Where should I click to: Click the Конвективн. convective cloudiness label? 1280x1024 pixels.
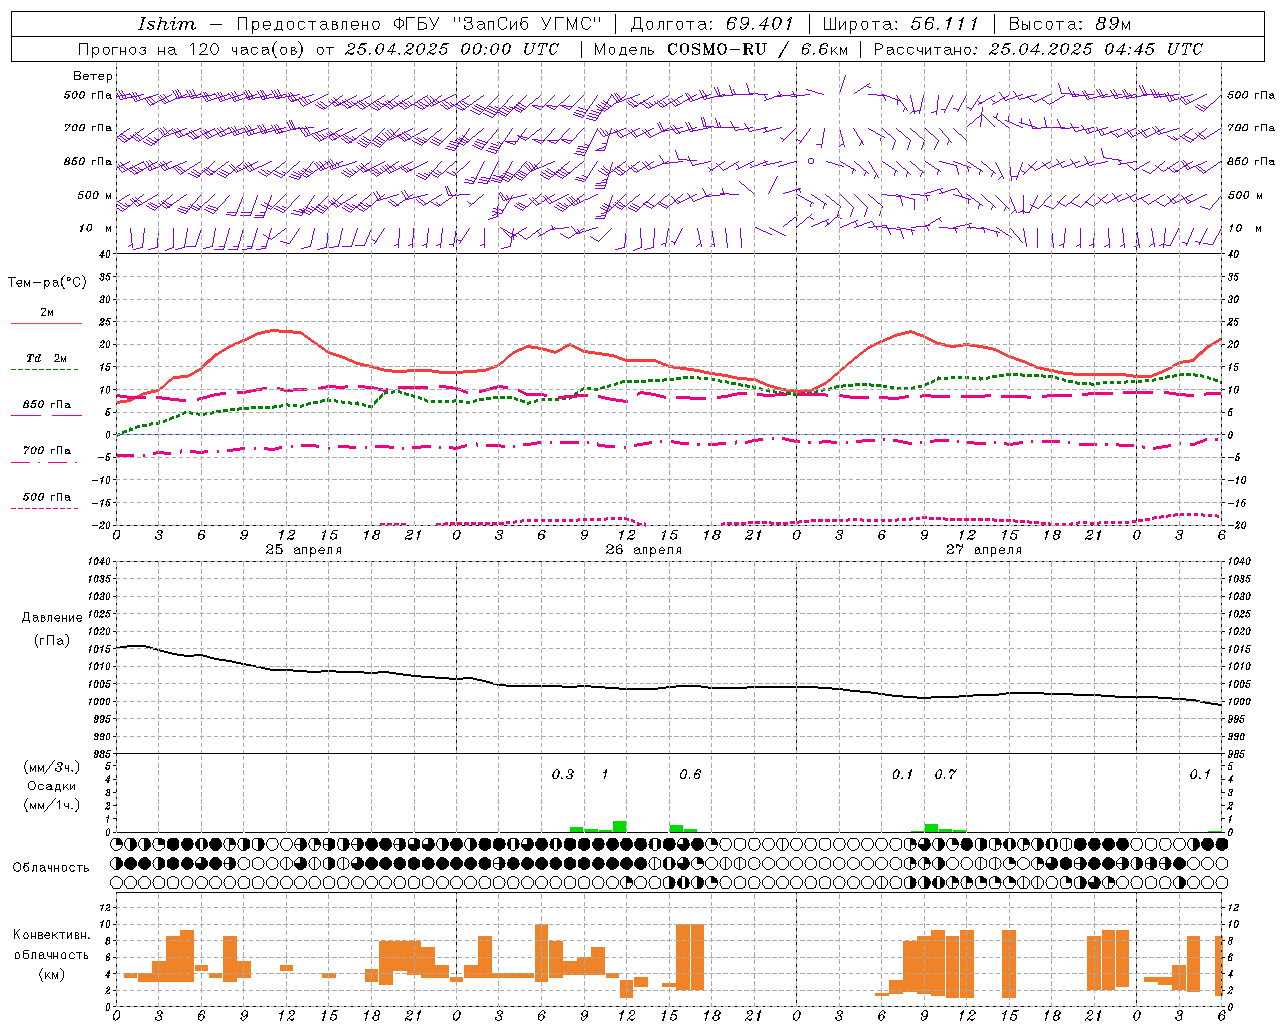click(51, 935)
